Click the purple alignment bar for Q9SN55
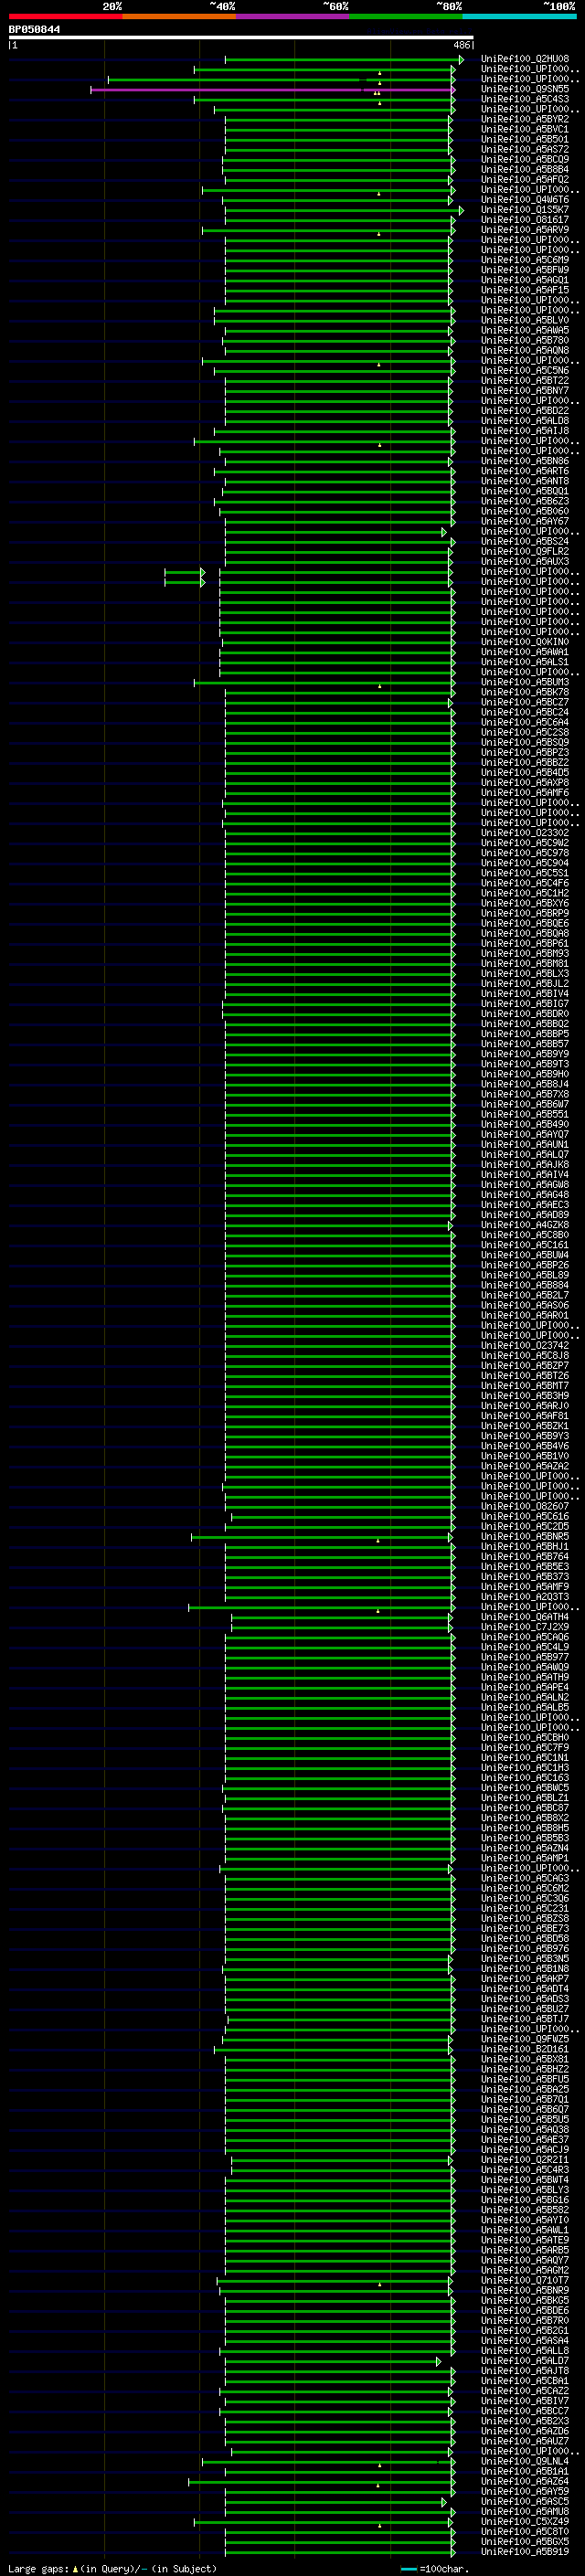The height and width of the screenshot is (2576, 585). pos(272,90)
